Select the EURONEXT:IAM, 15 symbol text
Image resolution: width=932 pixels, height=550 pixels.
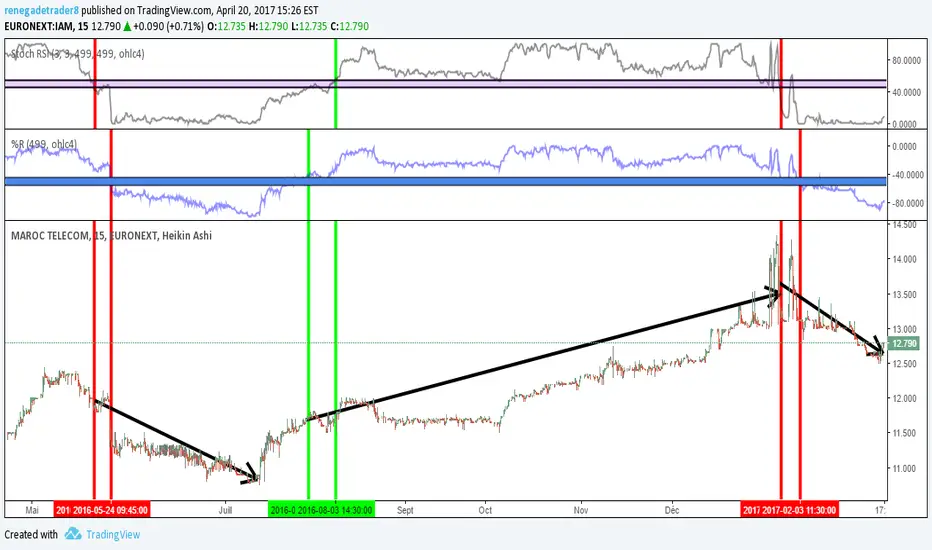[46, 26]
